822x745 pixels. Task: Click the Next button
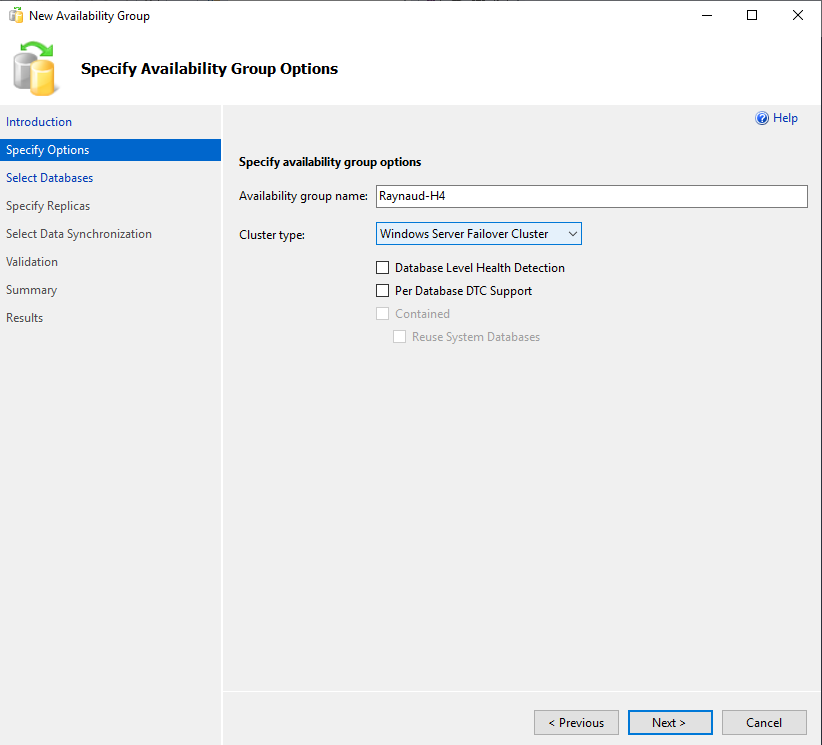pos(670,722)
